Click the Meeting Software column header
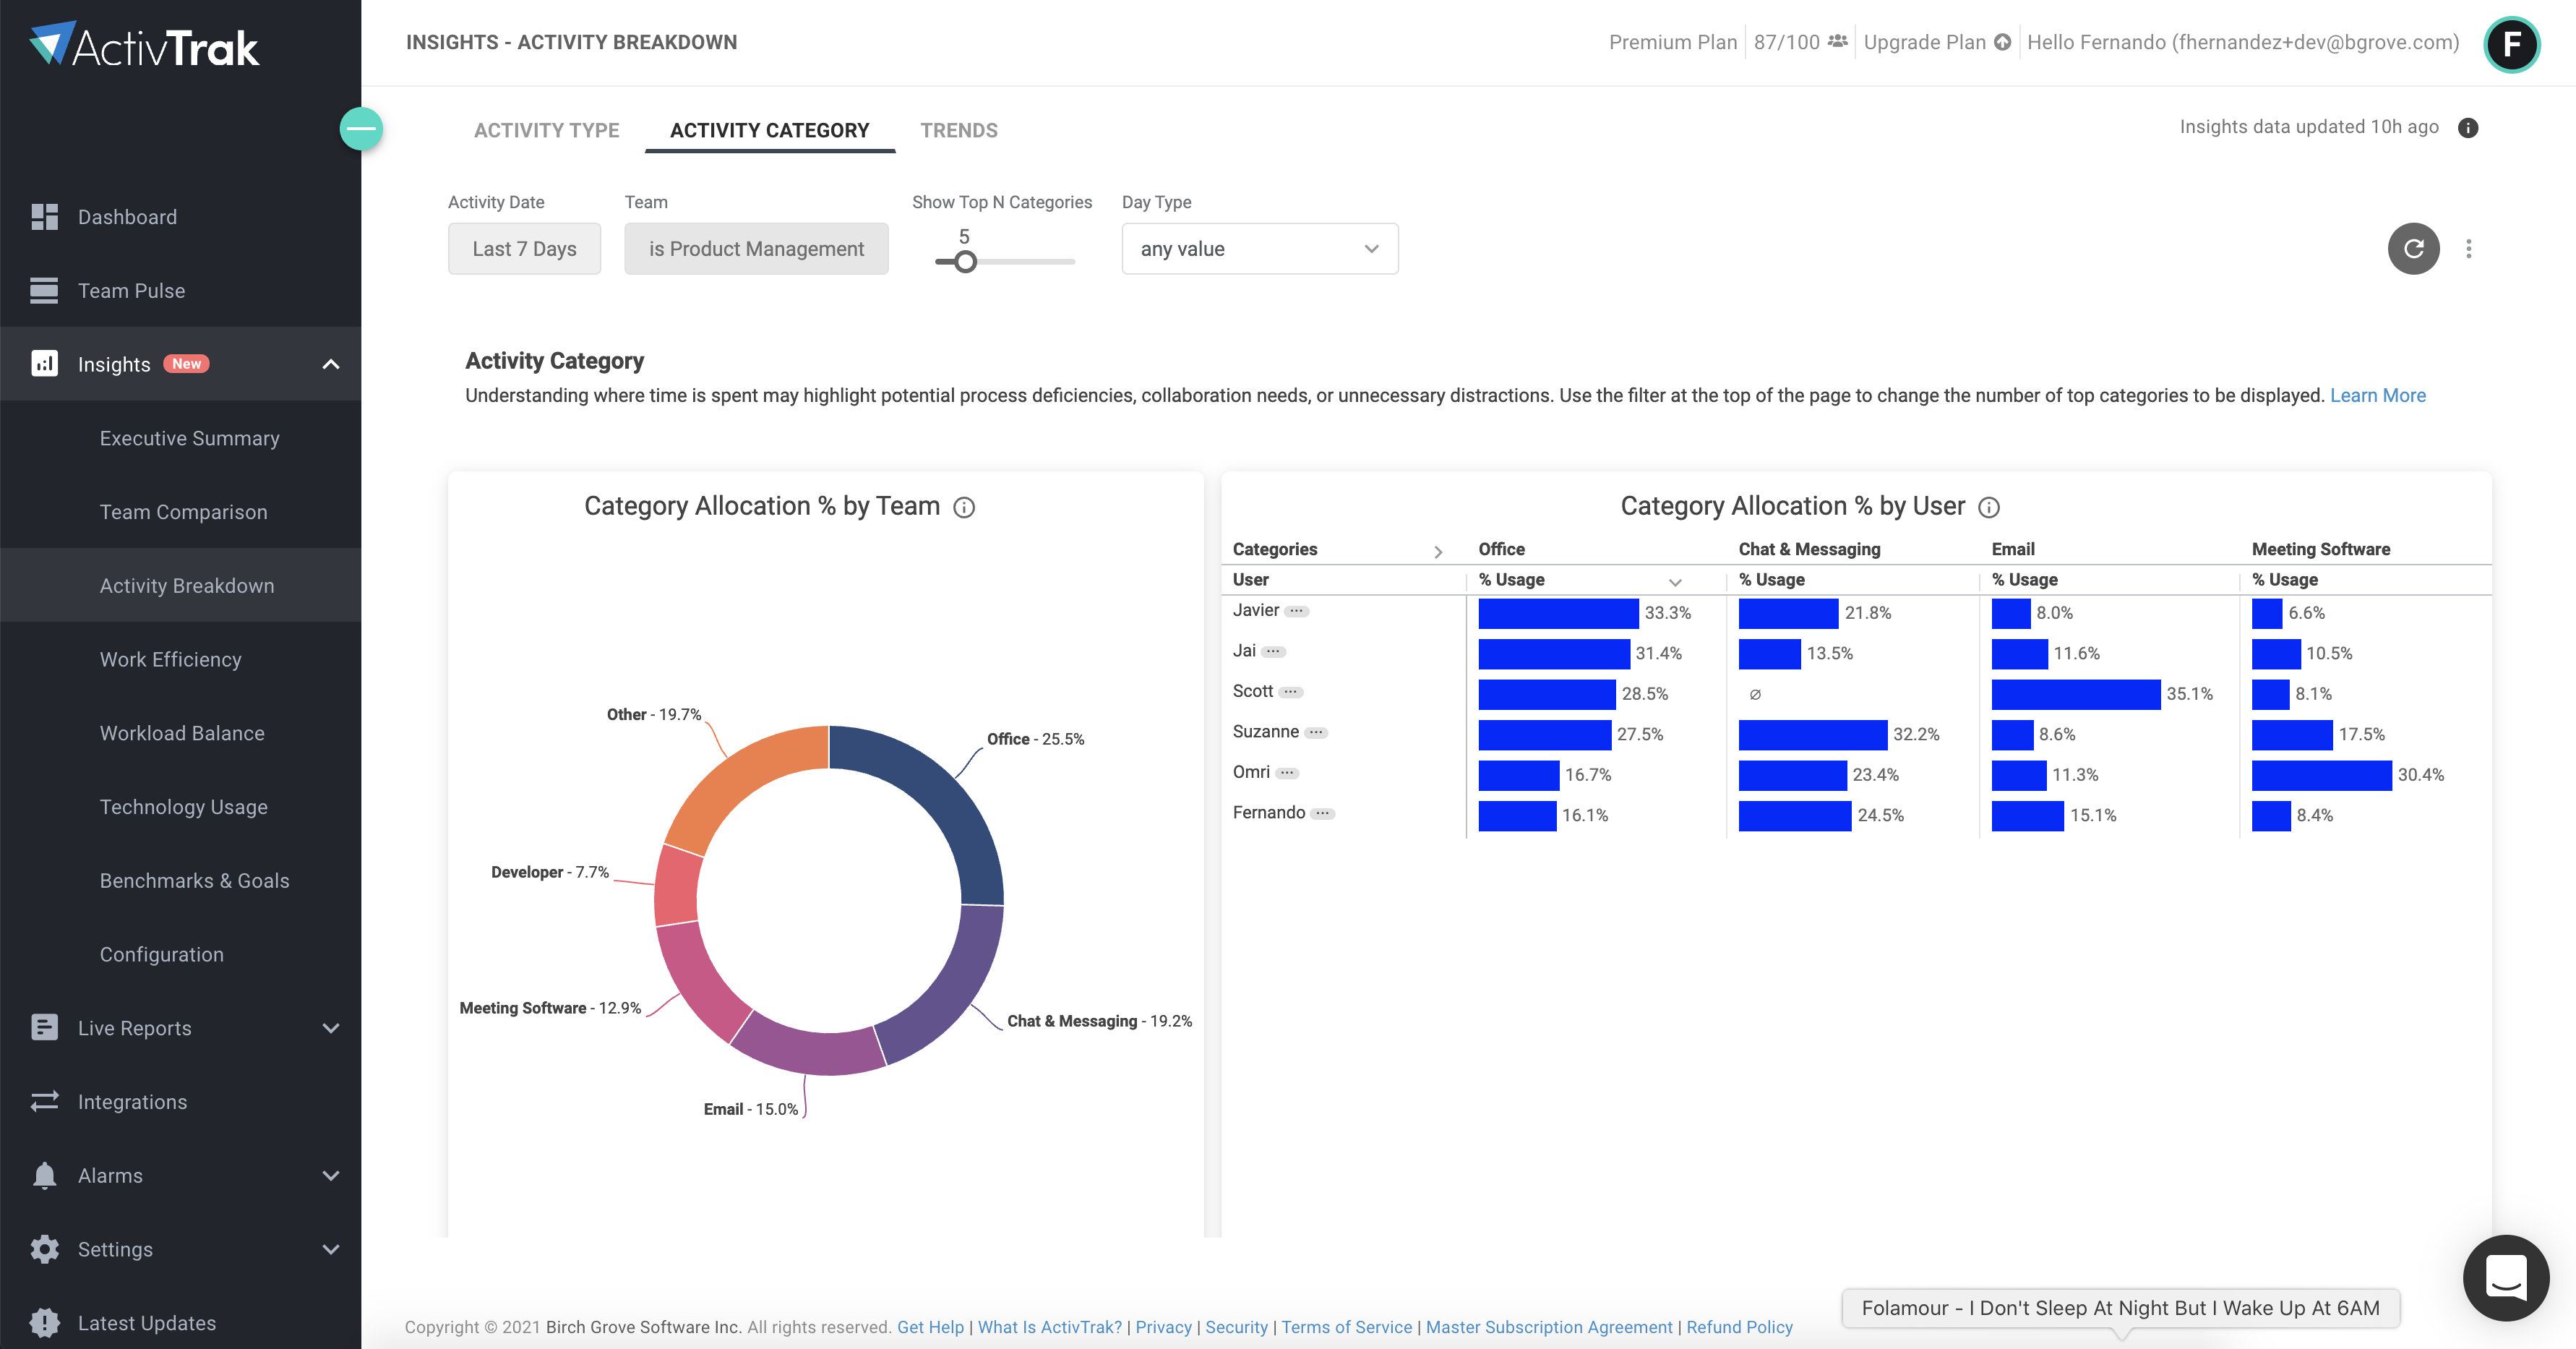 (x=2320, y=549)
